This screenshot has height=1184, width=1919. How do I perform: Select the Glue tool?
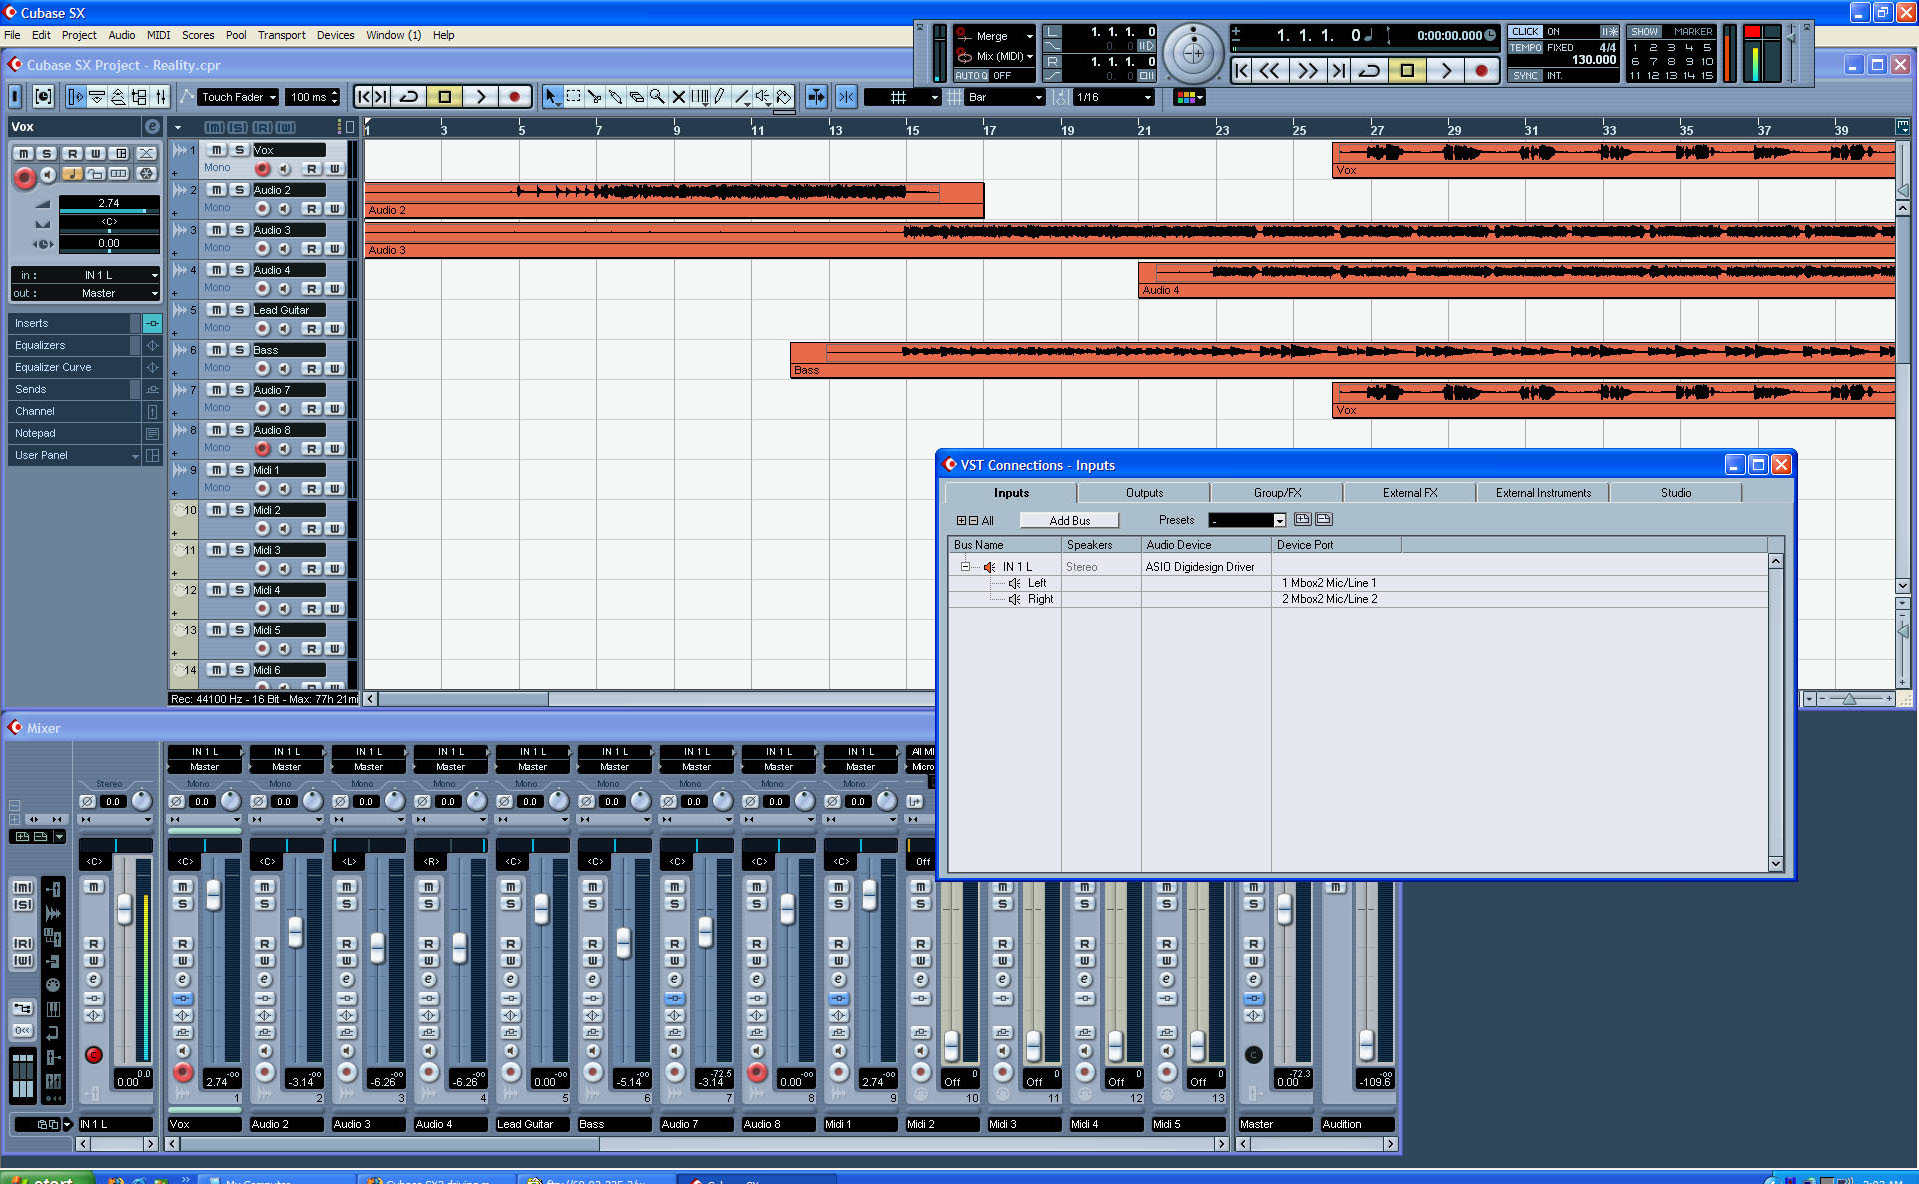pyautogui.click(x=615, y=97)
